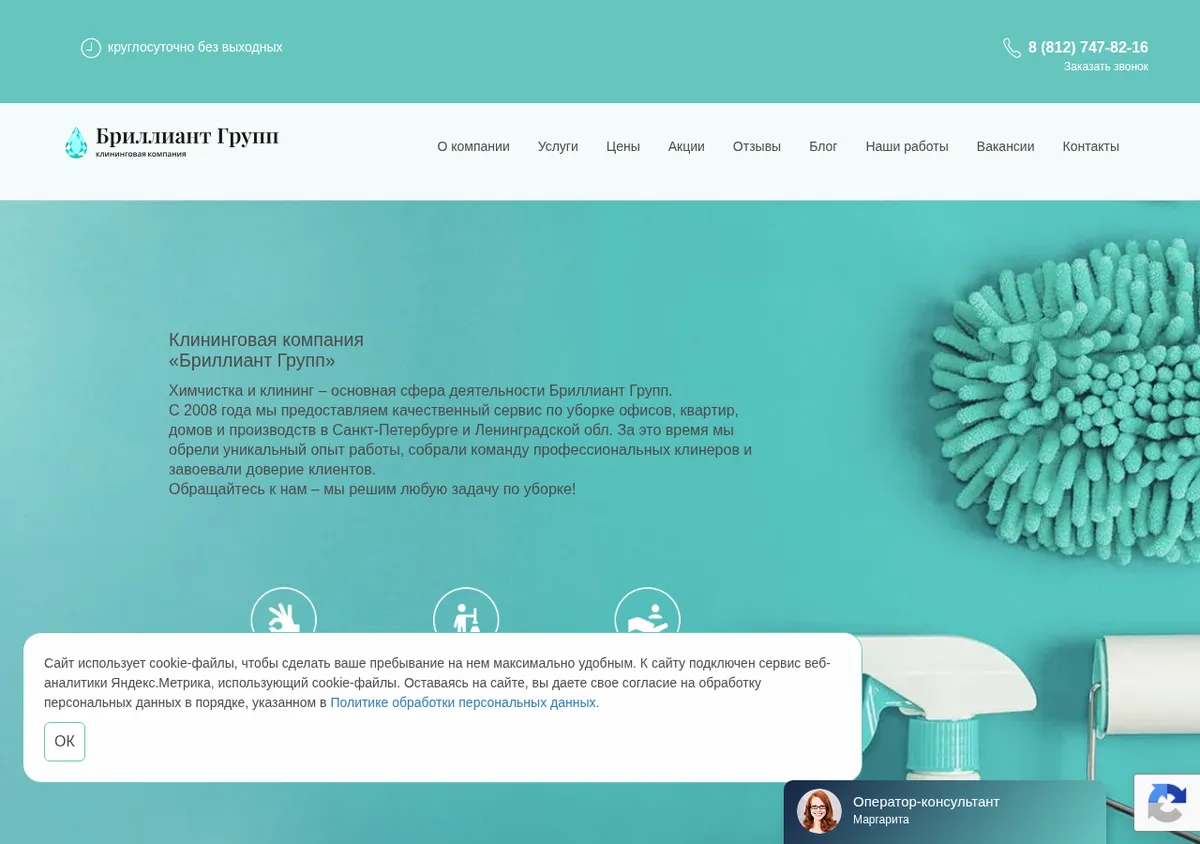Open the Акции section
The width and height of the screenshot is (1200, 844).
(x=686, y=146)
